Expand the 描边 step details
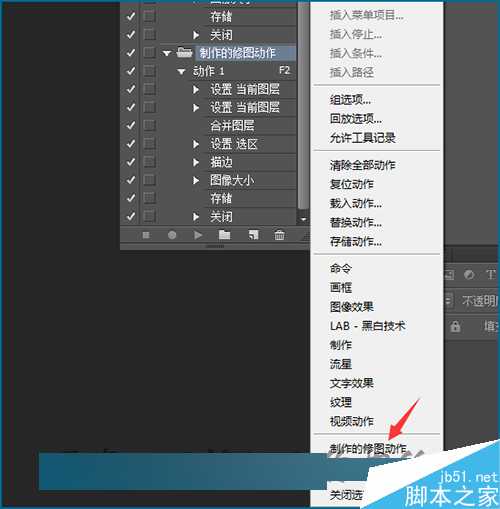Viewport: 500px width, 509px height. (196, 162)
